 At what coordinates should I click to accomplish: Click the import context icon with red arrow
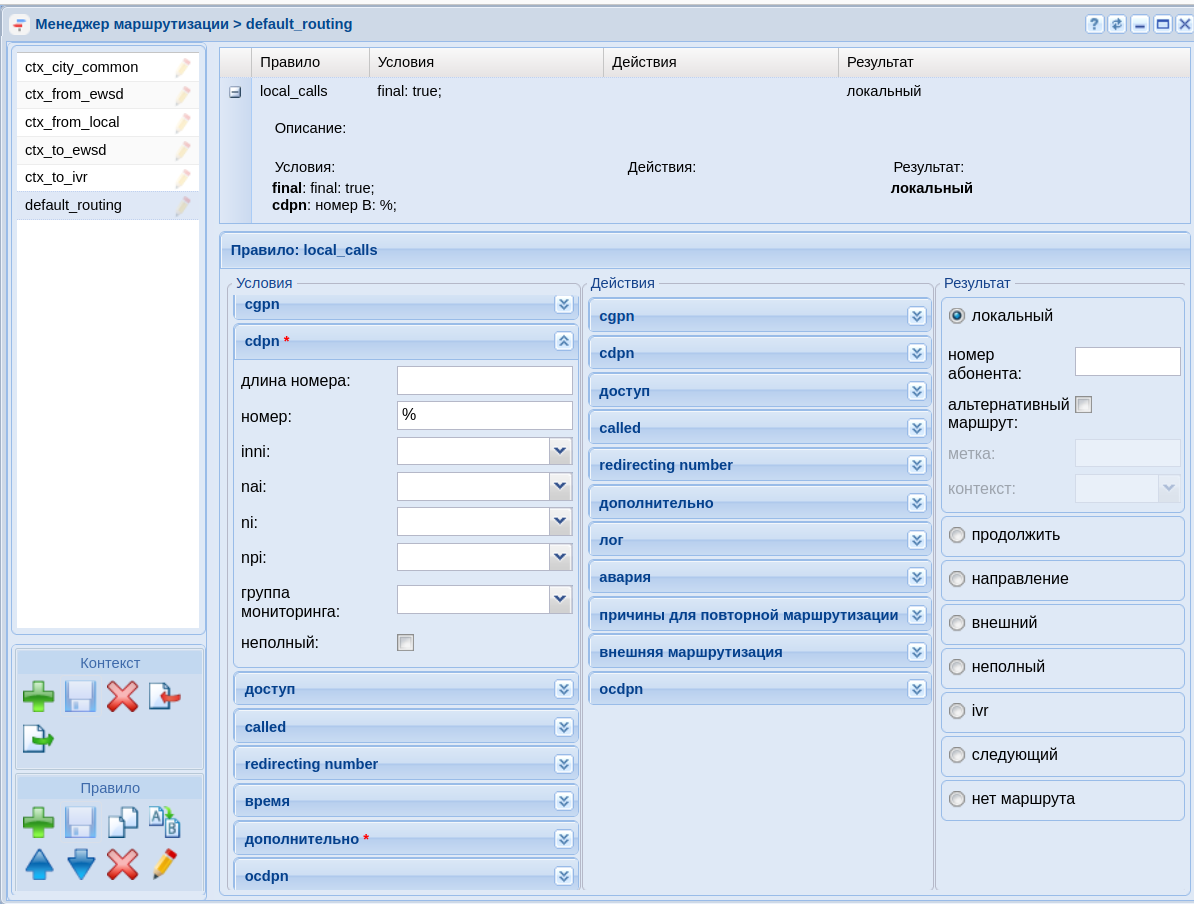165,696
